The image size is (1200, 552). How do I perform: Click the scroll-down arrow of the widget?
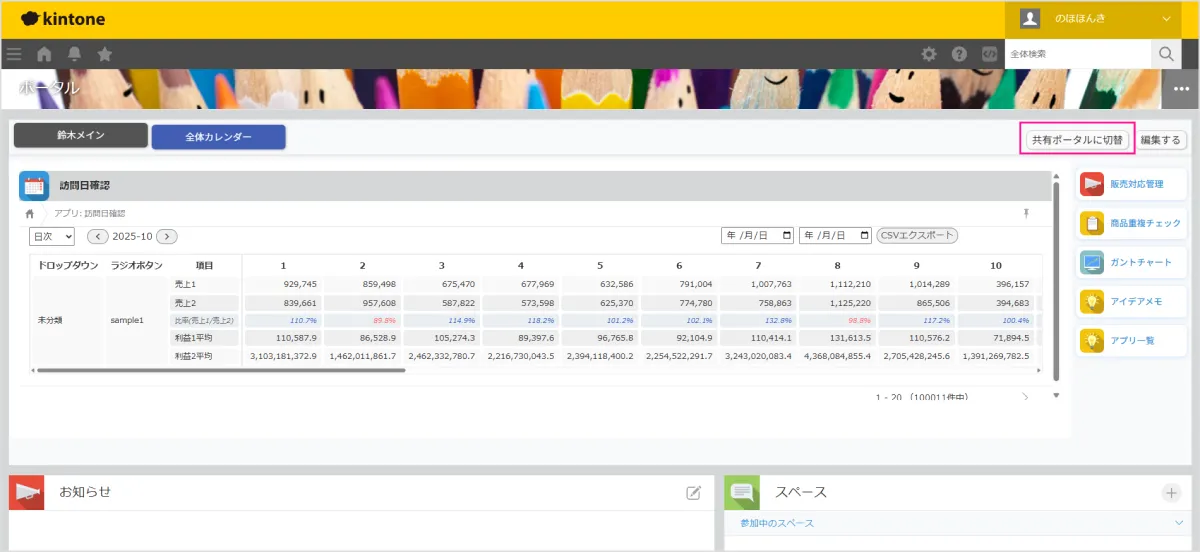[1056, 396]
